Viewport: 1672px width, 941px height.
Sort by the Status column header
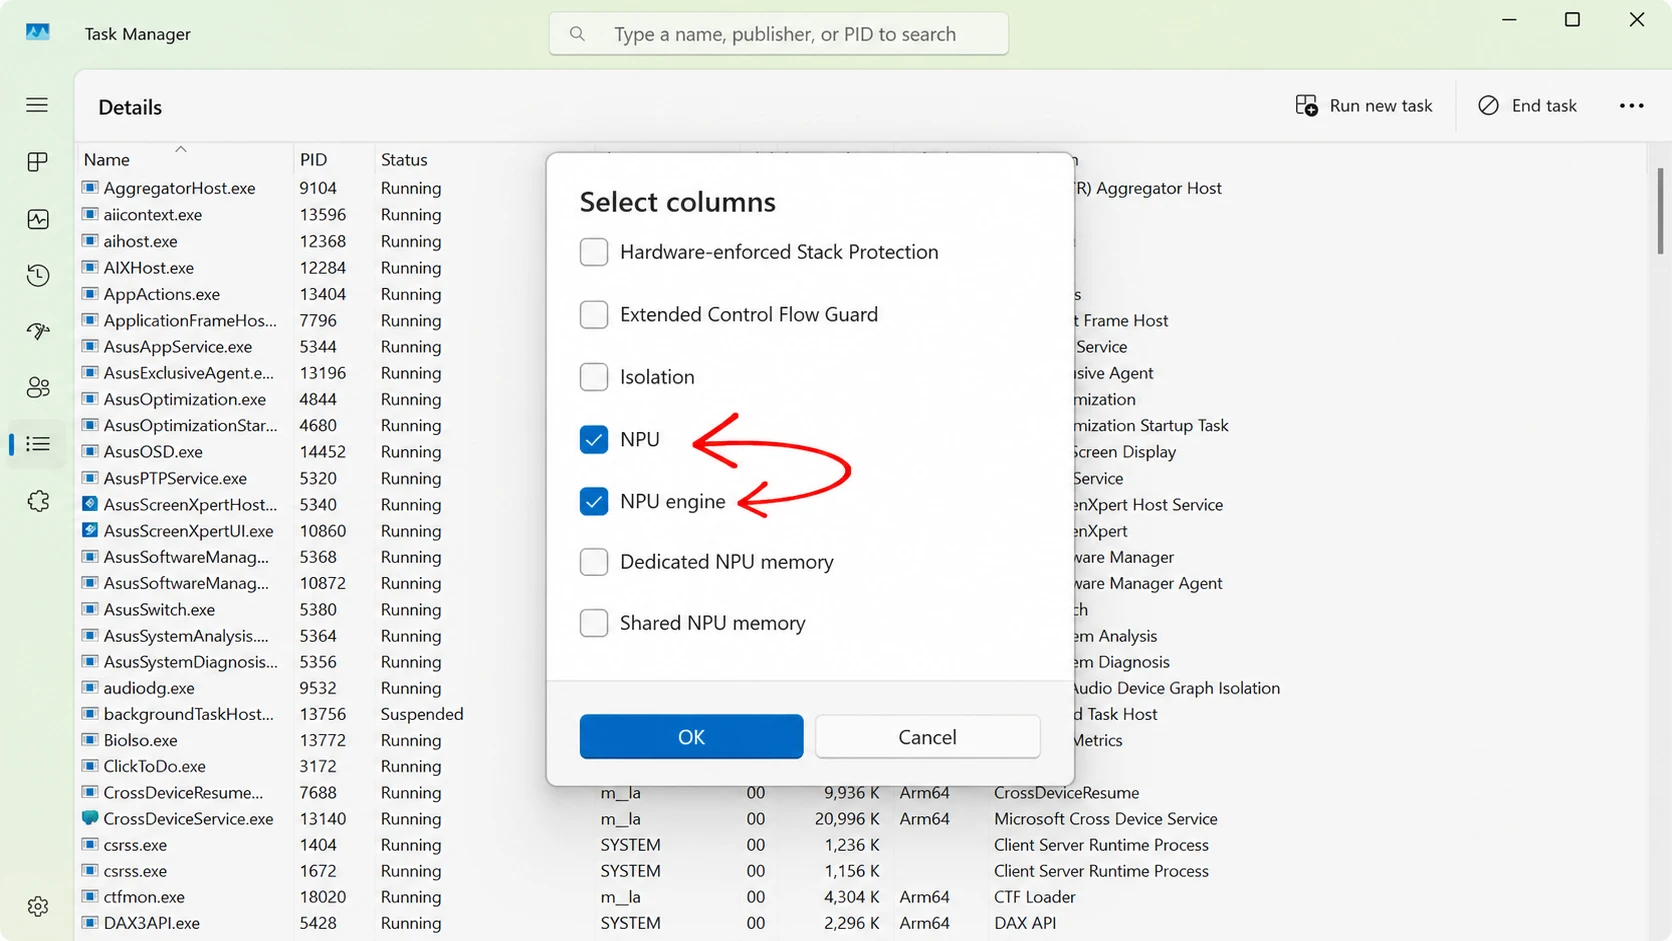(x=404, y=159)
